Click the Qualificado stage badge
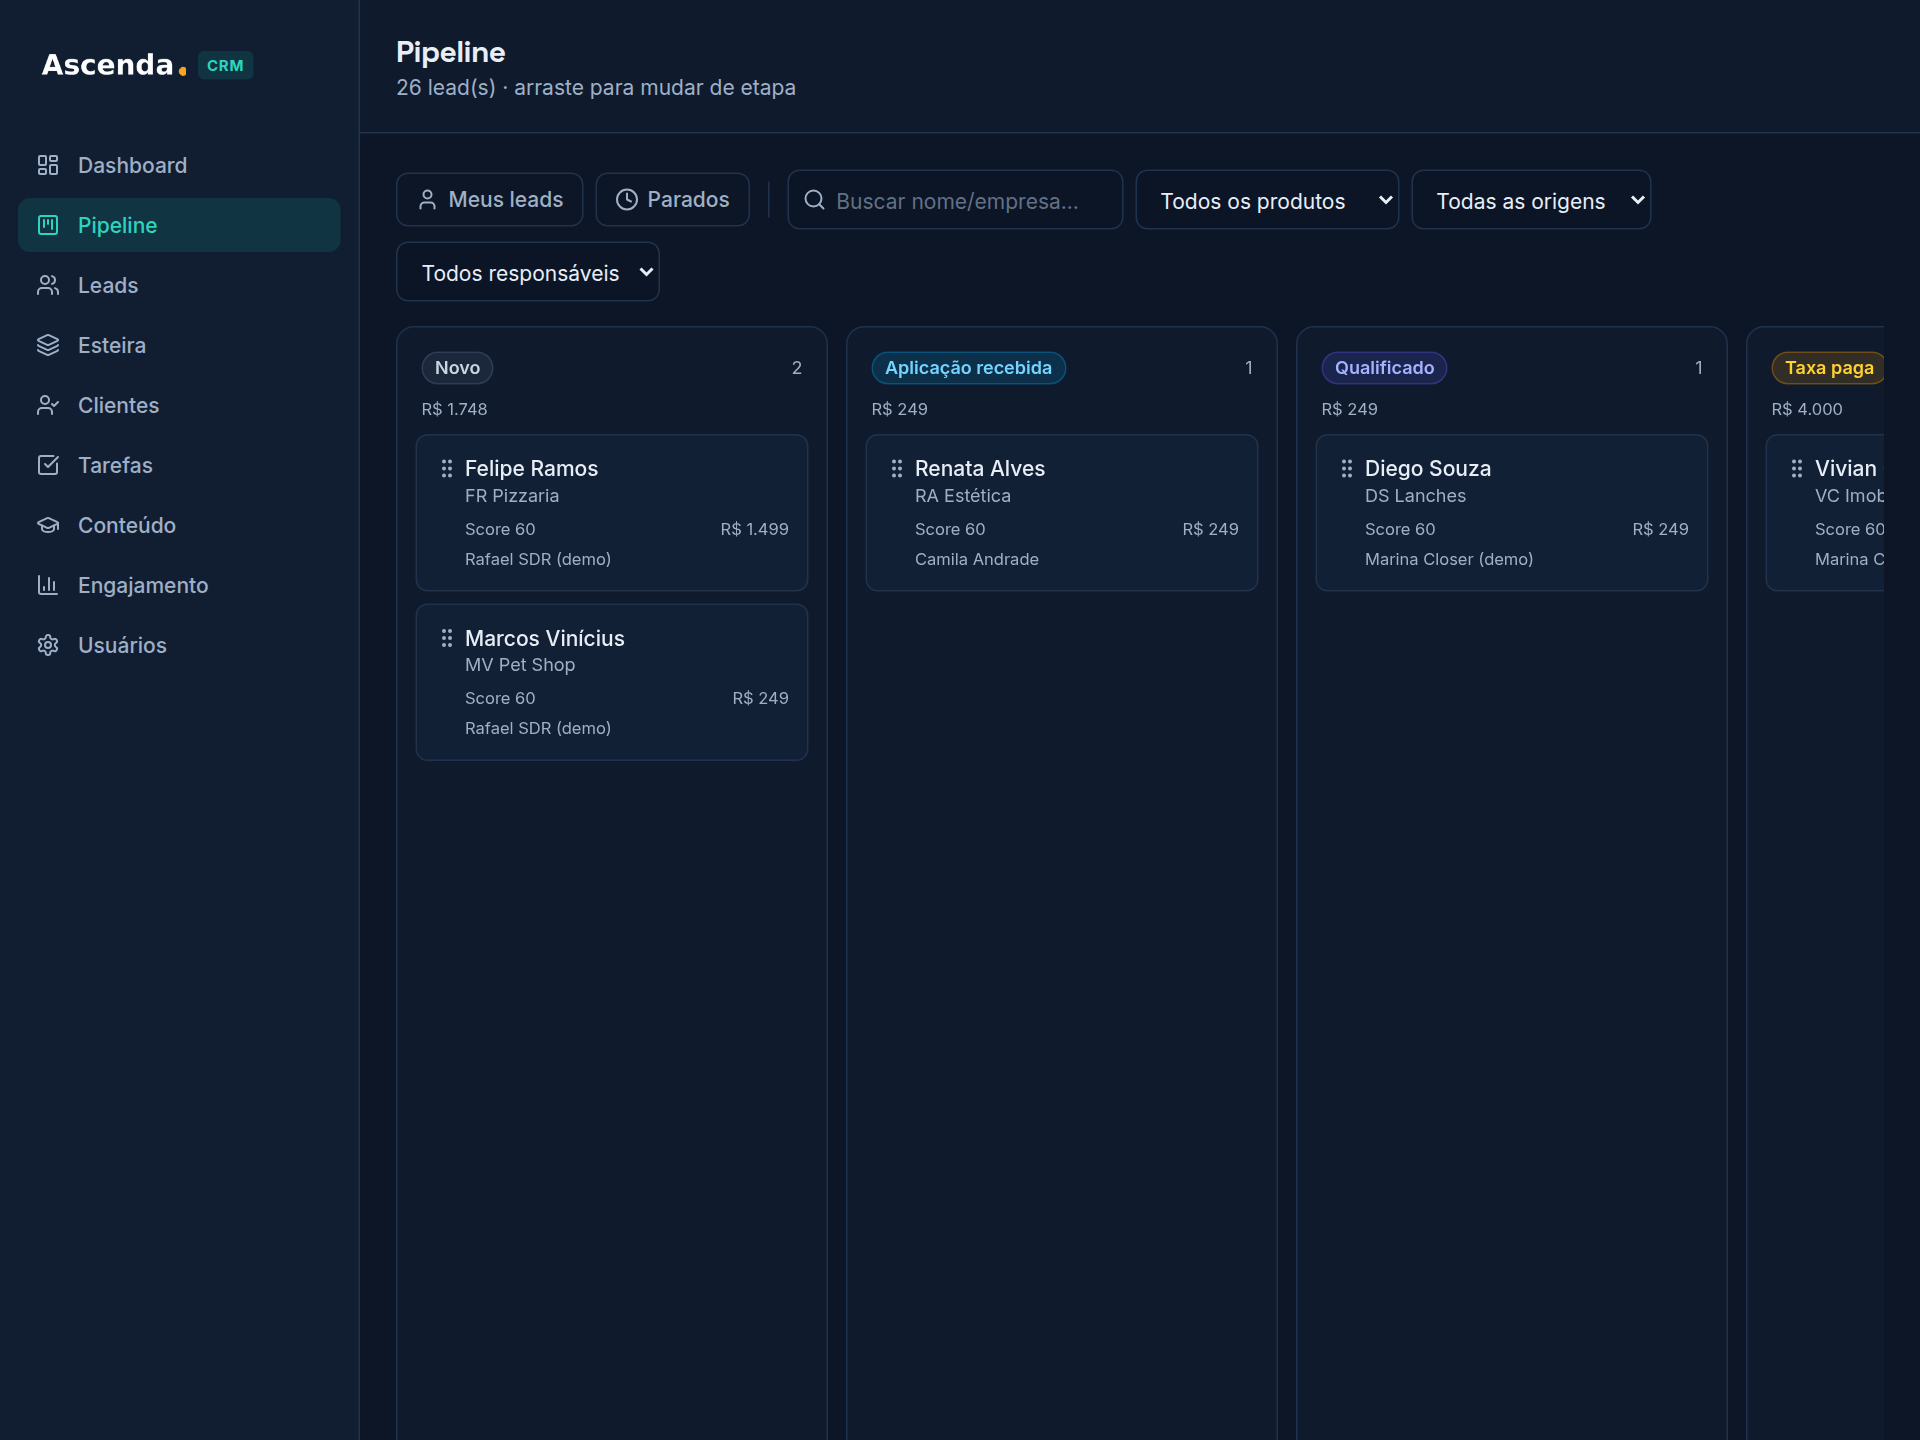The width and height of the screenshot is (1920, 1440). point(1384,368)
